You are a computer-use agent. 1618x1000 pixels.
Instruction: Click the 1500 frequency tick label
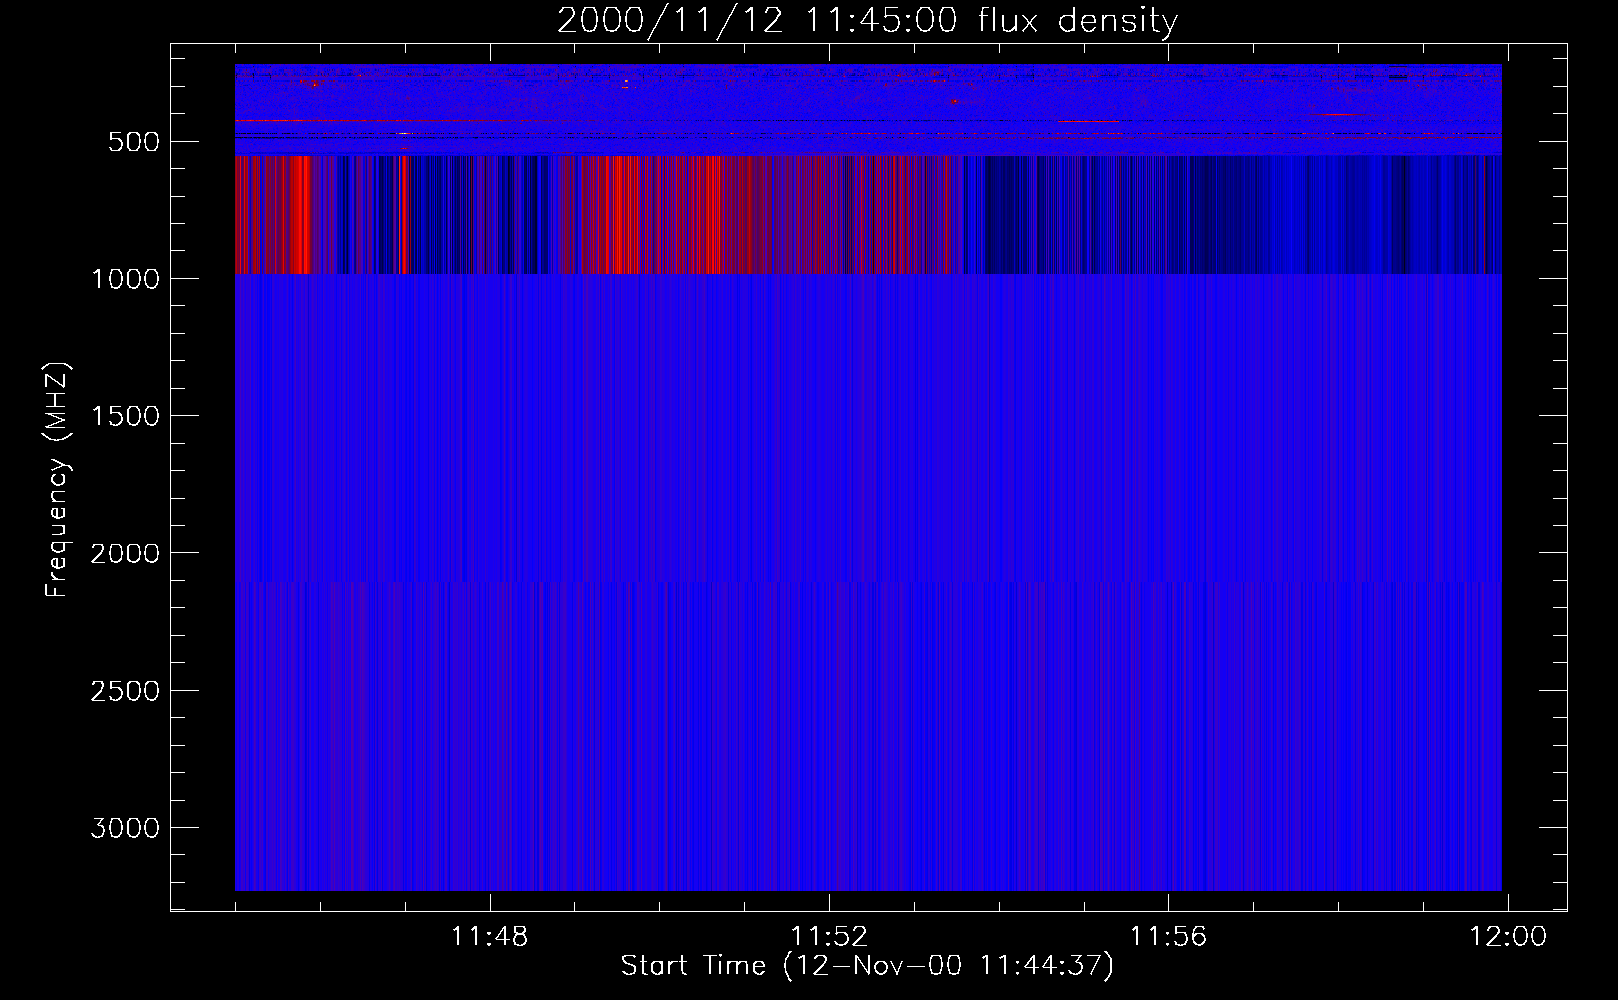(125, 416)
